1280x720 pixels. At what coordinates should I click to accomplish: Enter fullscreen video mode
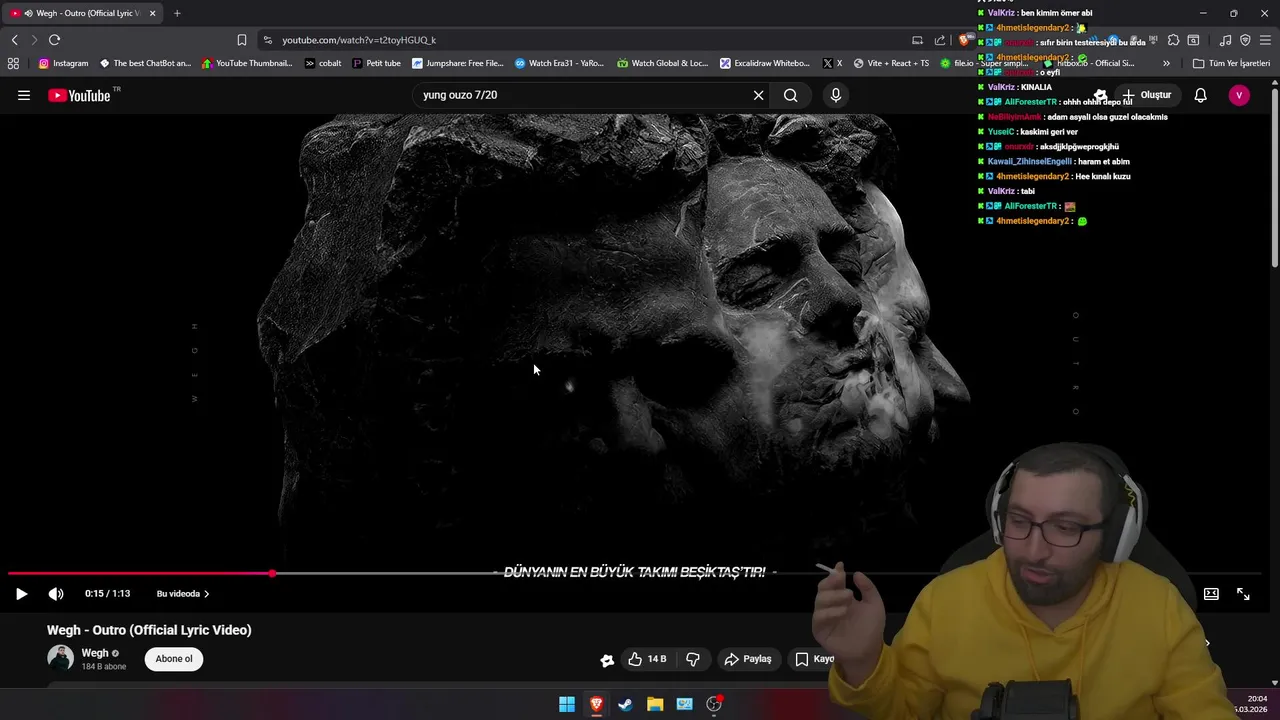1243,594
